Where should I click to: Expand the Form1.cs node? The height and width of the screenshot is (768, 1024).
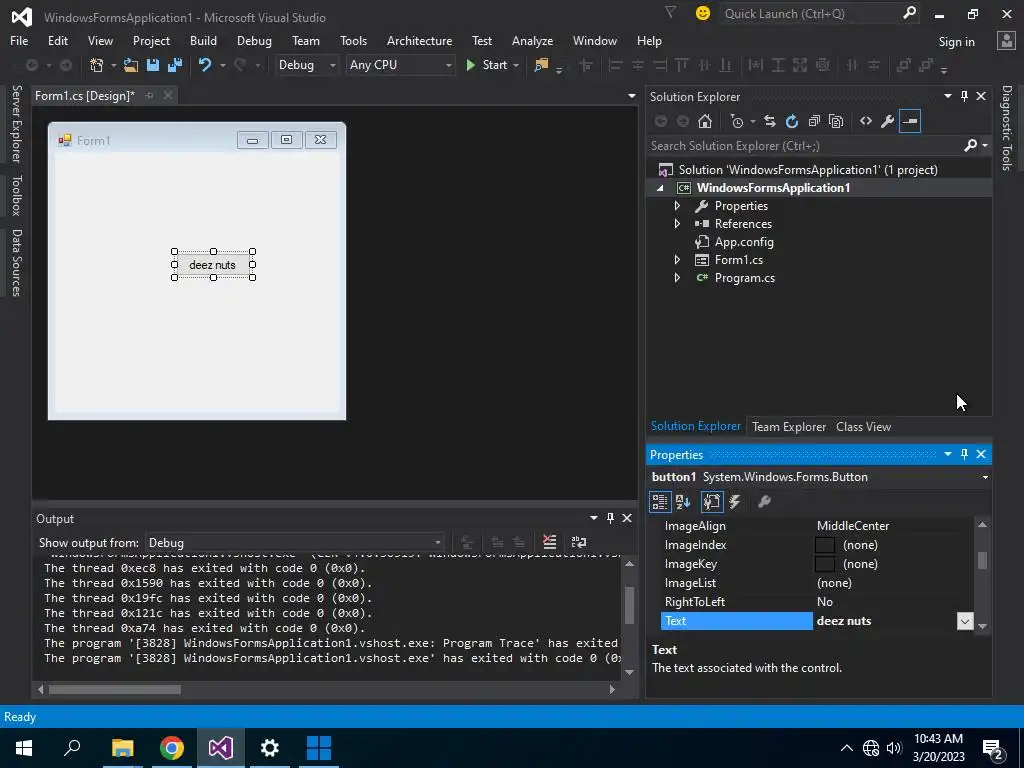(677, 260)
